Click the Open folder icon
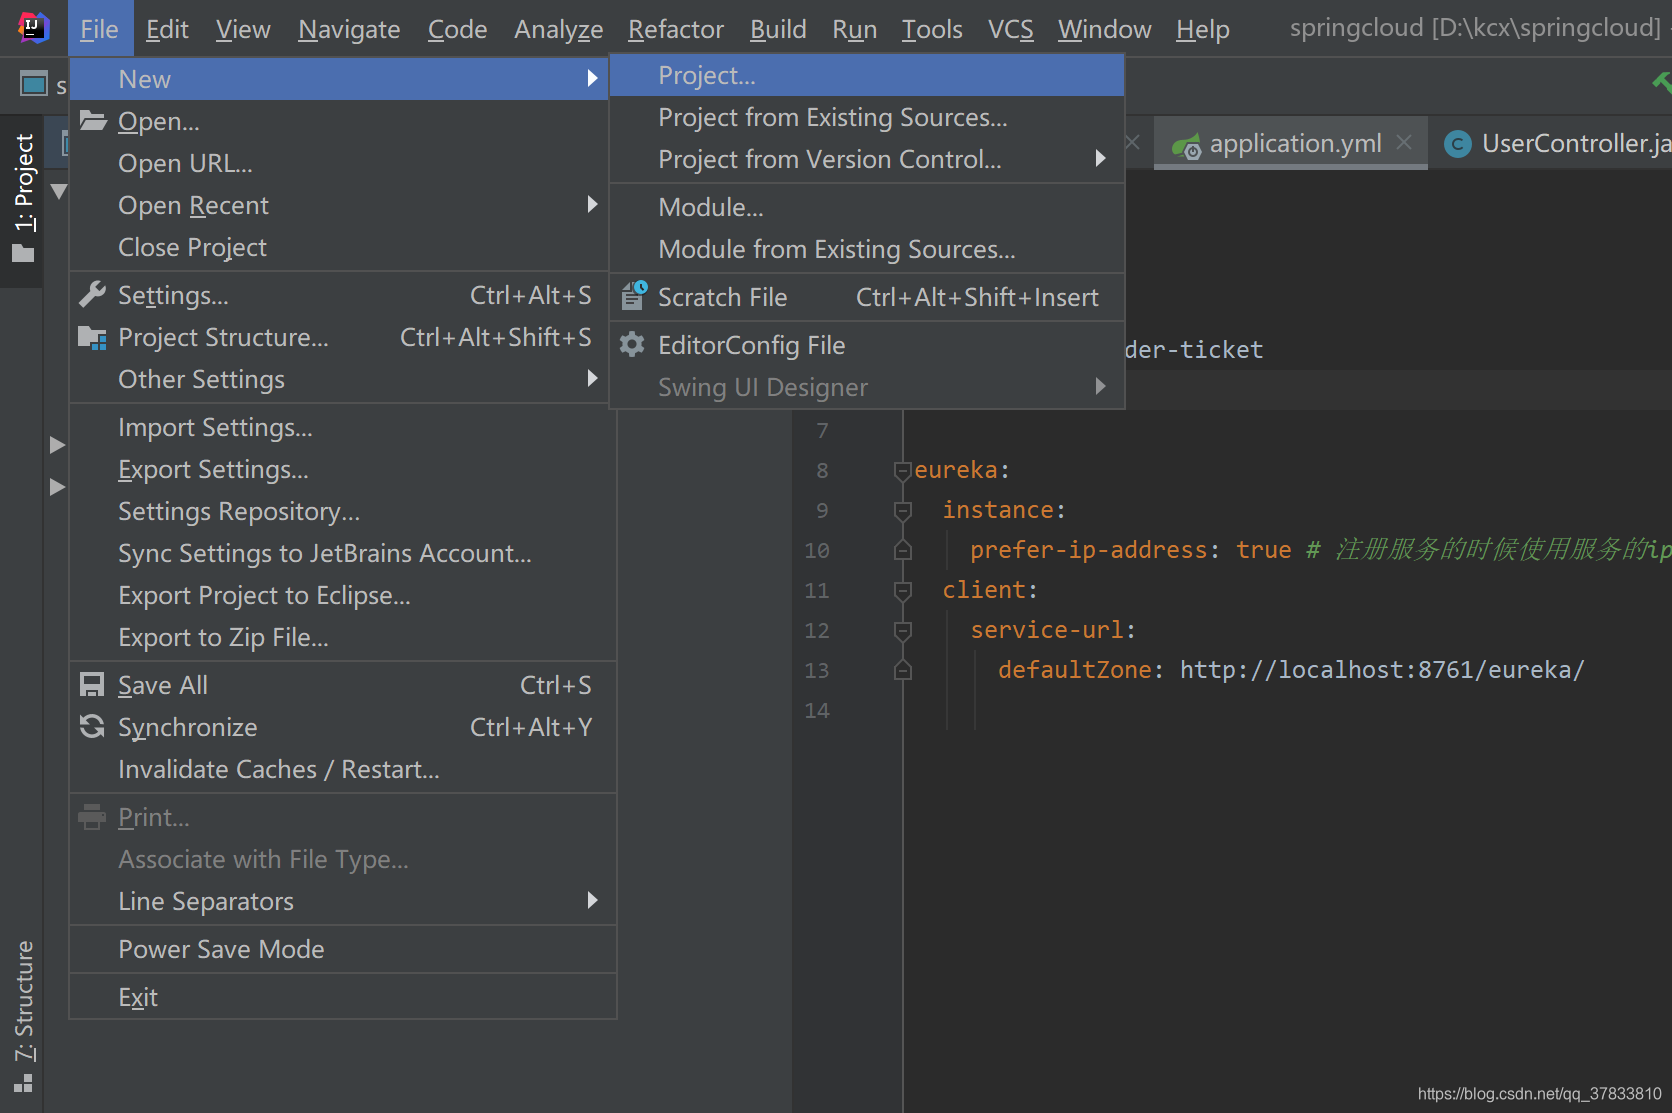The width and height of the screenshot is (1672, 1113). (93, 121)
